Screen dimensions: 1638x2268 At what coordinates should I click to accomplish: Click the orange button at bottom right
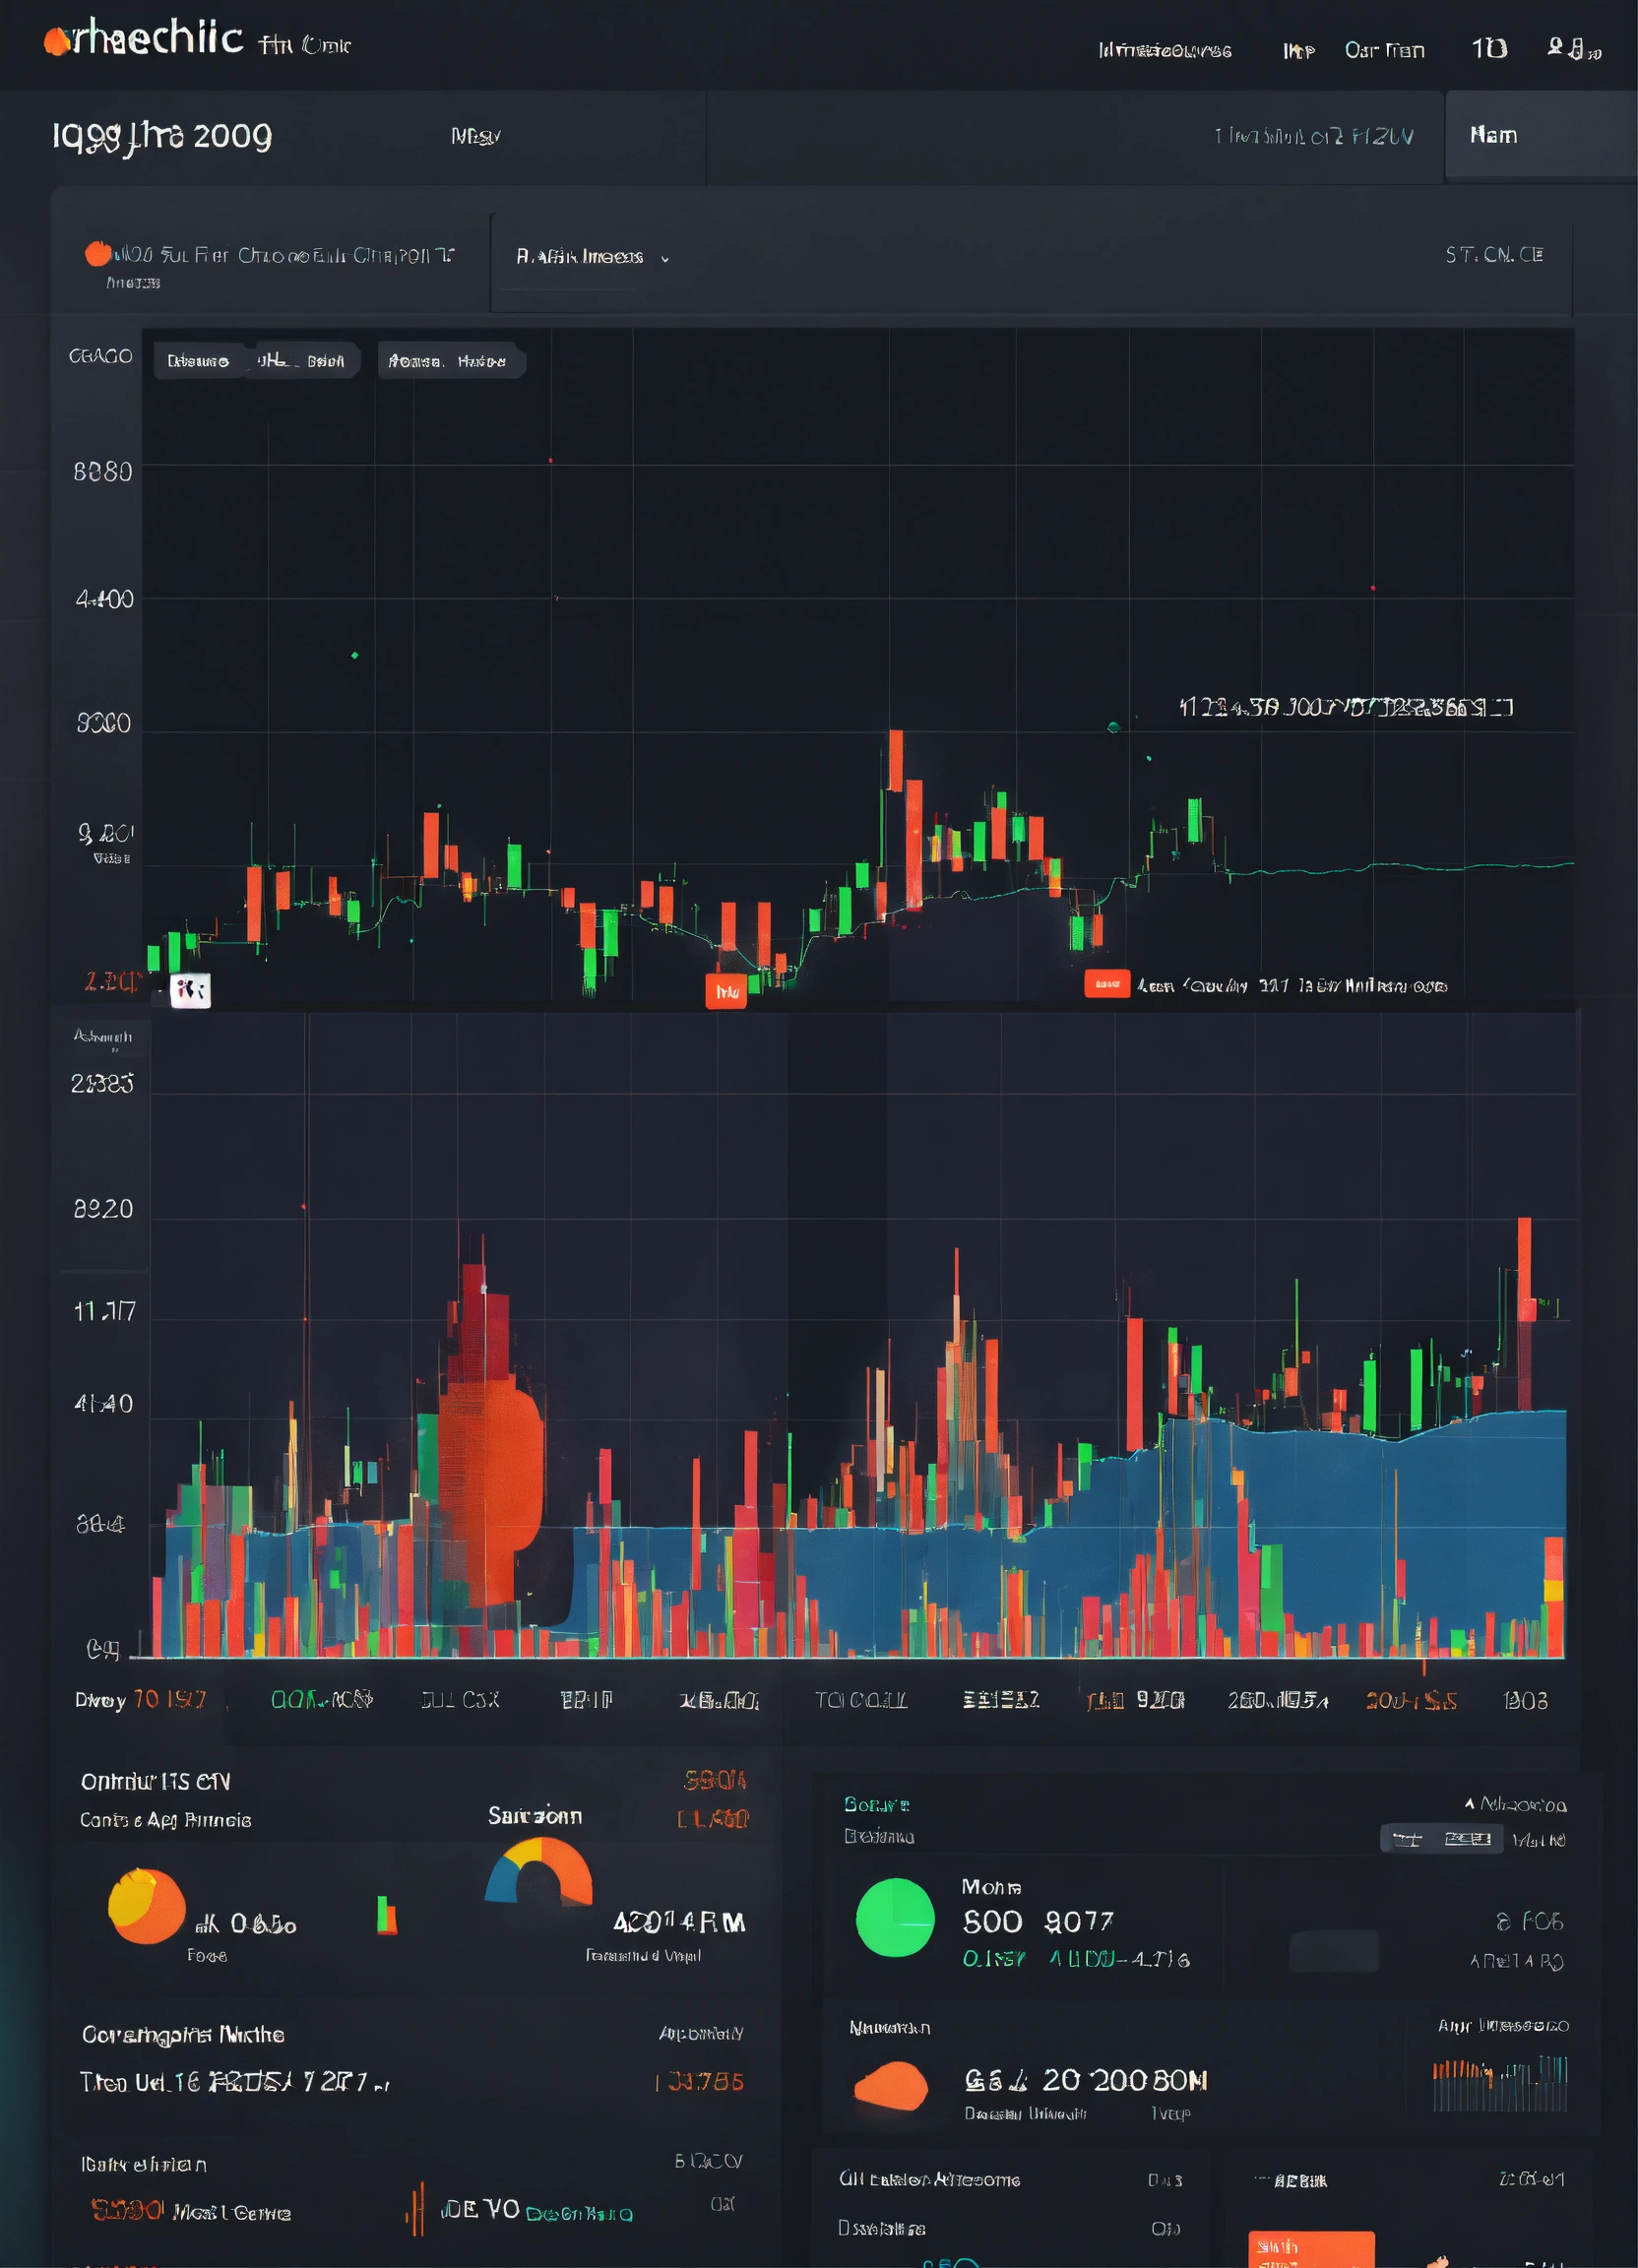click(1310, 2248)
